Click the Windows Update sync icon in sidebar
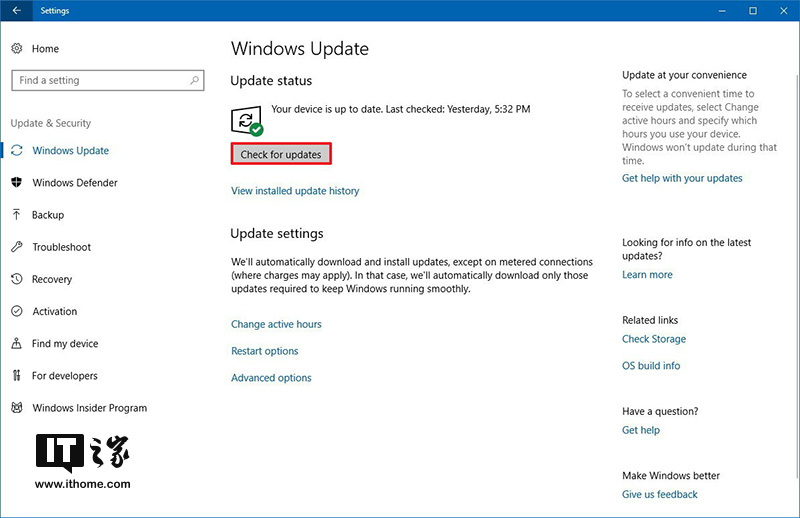This screenshot has height=518, width=800. [x=17, y=150]
